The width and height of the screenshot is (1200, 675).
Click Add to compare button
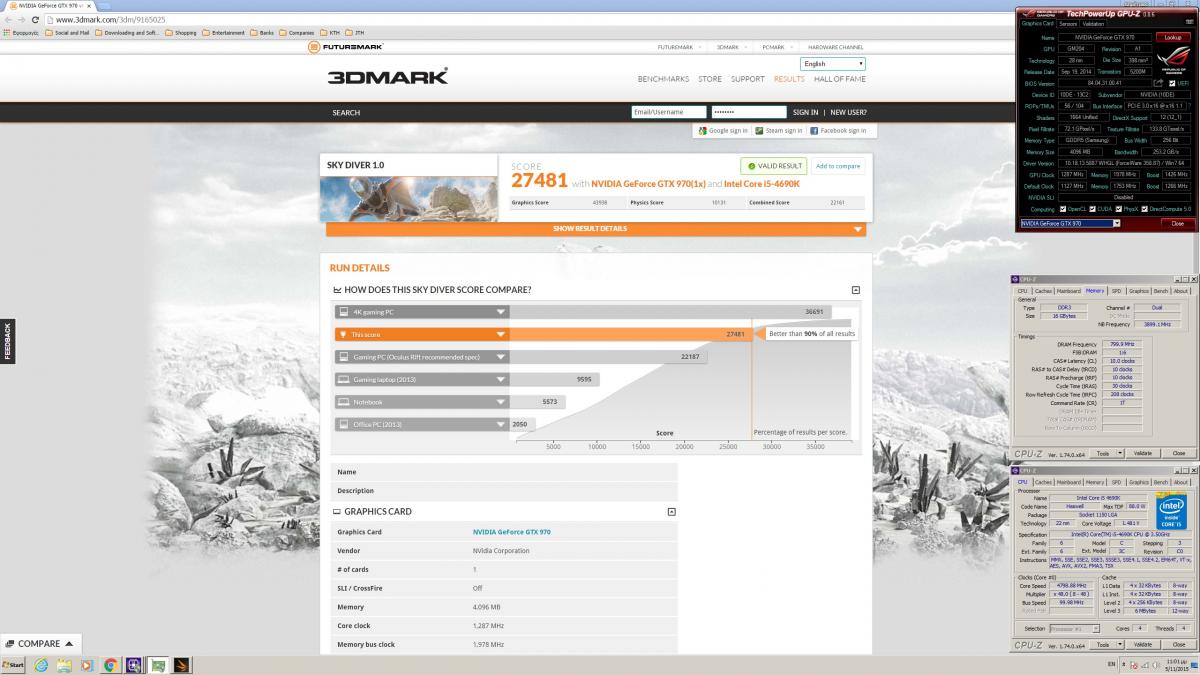click(x=837, y=166)
